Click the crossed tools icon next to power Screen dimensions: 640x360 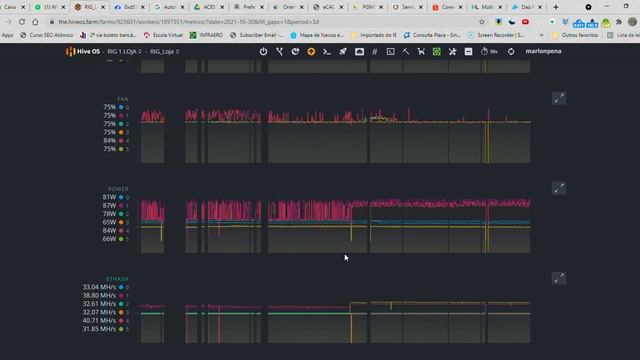tap(279, 51)
